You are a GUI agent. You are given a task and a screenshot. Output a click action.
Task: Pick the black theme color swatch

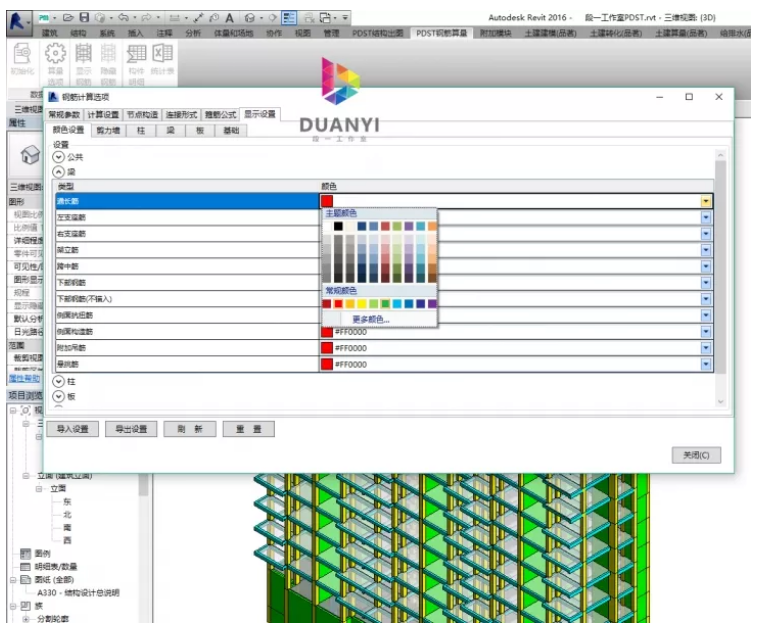[x=338, y=226]
